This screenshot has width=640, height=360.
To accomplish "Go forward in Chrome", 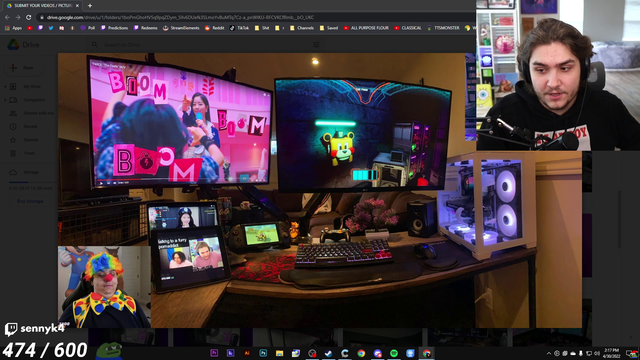I will 18,18.
